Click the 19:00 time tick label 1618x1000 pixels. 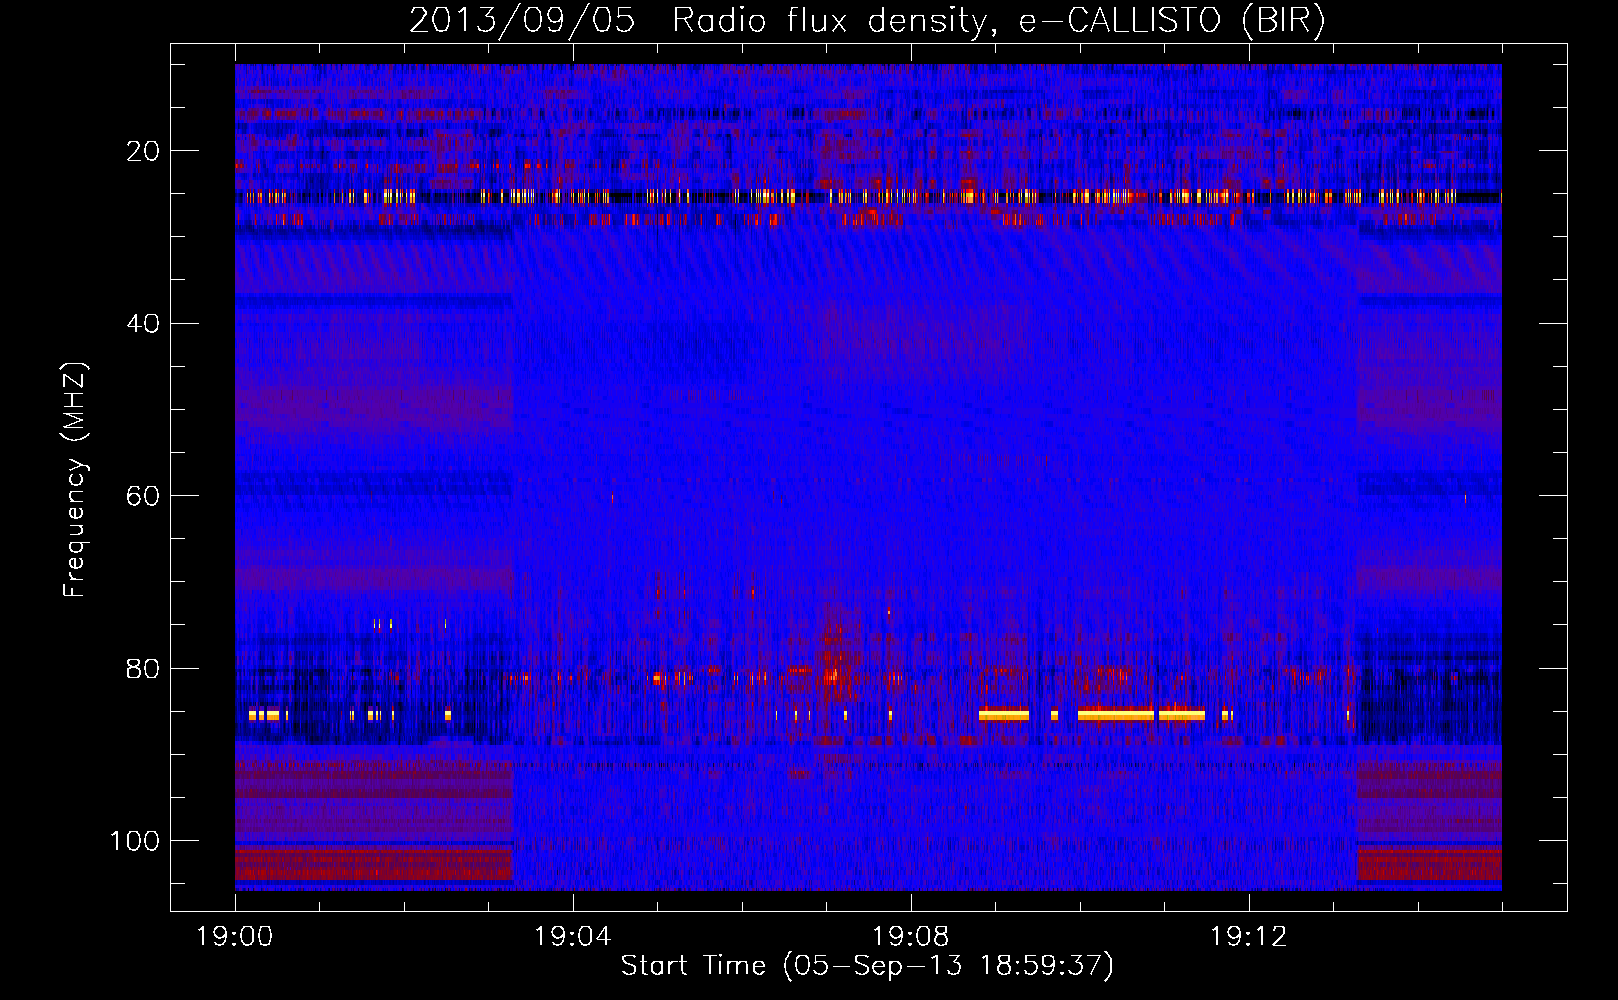click(x=235, y=937)
